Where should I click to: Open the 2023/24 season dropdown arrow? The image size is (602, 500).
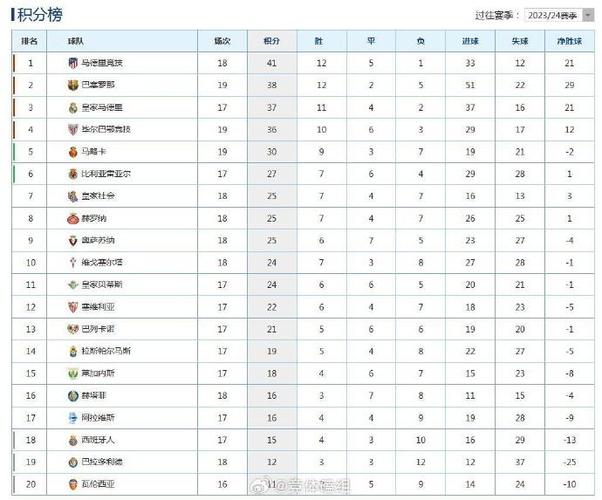click(x=588, y=15)
